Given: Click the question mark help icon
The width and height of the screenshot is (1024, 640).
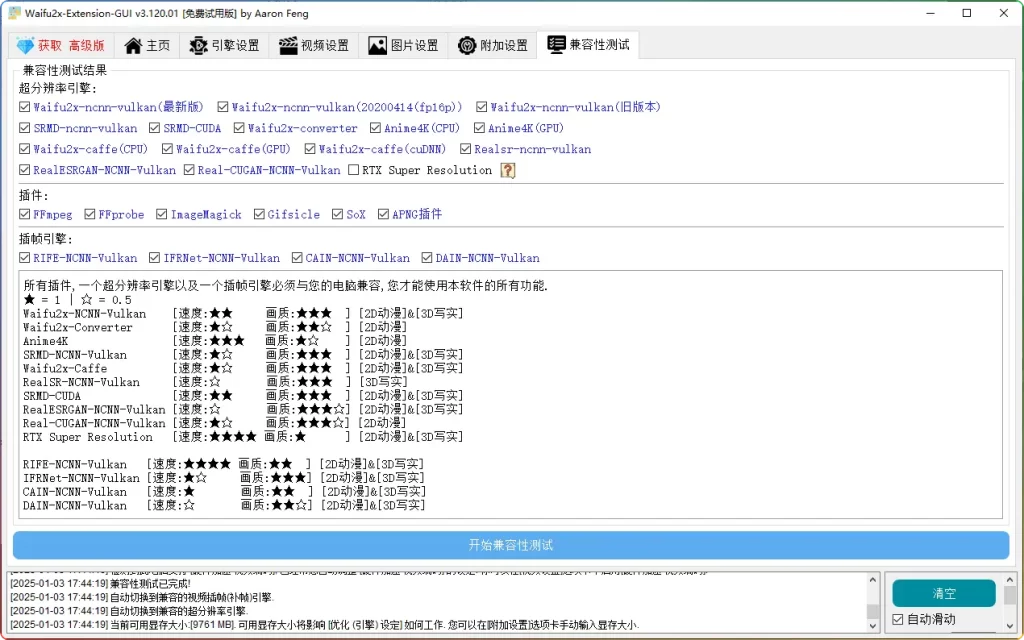Looking at the screenshot, I should 507,170.
